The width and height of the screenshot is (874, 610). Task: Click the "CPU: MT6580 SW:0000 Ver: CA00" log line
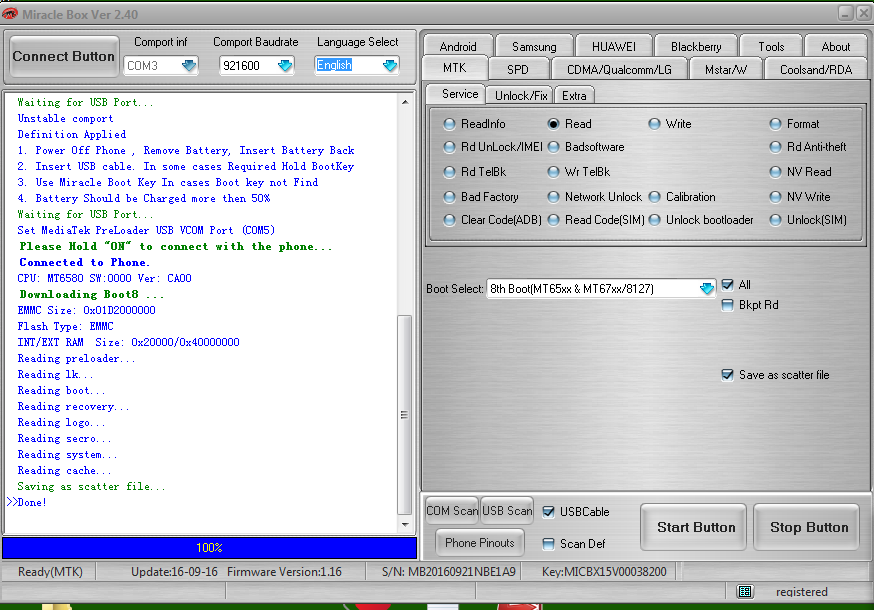[x=104, y=278]
